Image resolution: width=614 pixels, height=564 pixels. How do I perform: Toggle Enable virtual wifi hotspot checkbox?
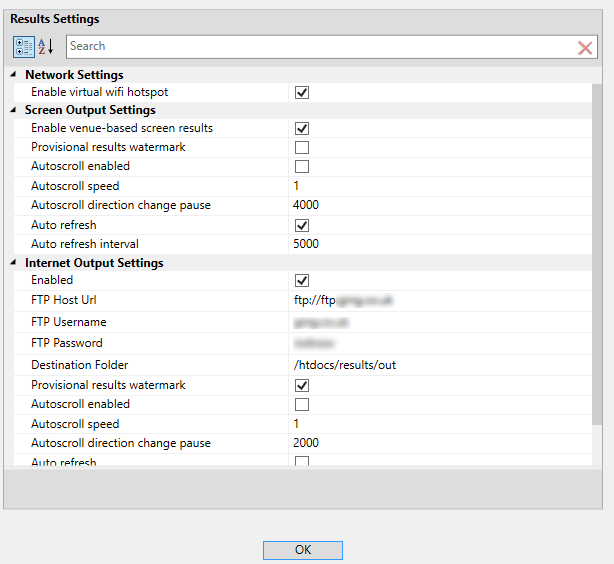302,92
